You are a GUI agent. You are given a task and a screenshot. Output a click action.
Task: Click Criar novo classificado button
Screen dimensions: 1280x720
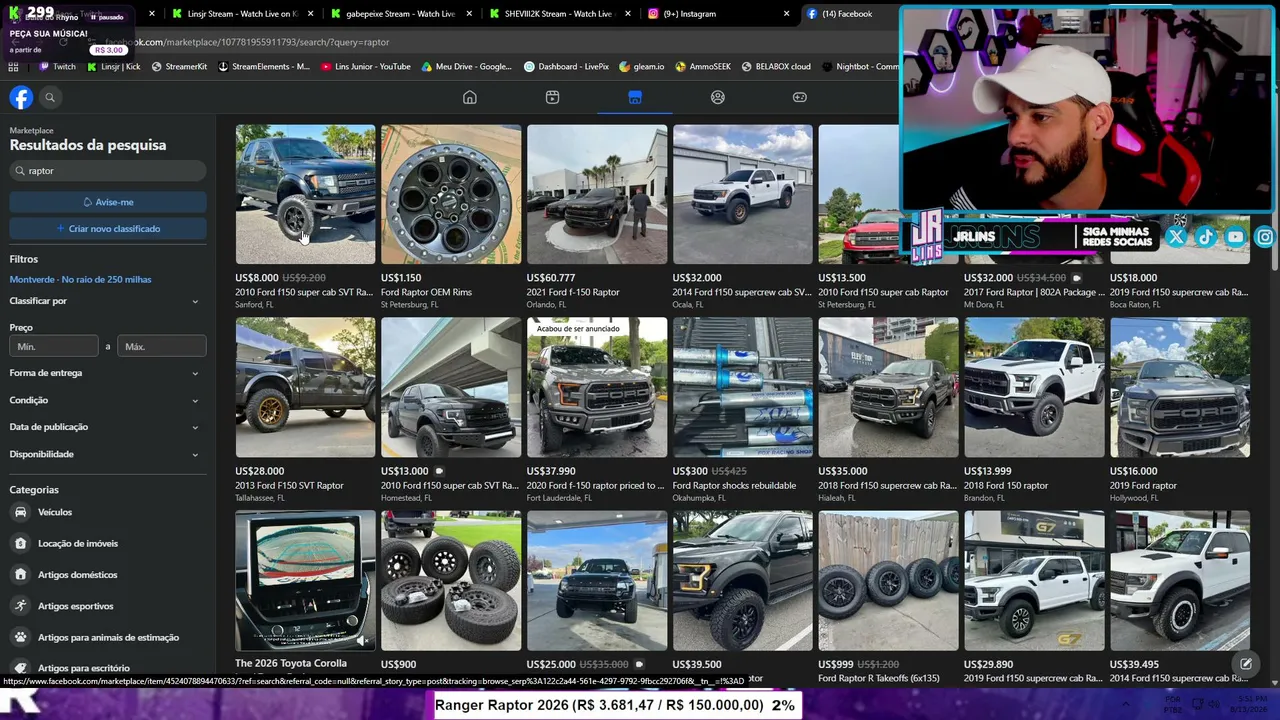108,229
